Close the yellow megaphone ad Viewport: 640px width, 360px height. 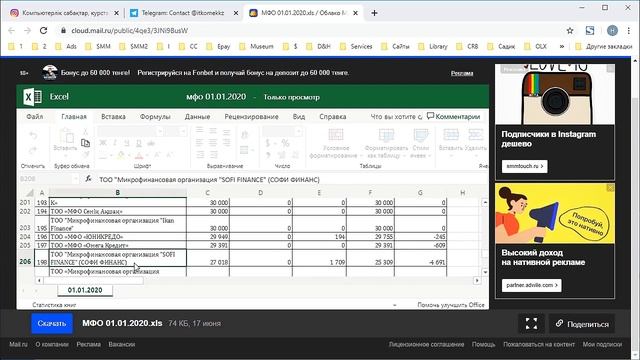pos(610,187)
